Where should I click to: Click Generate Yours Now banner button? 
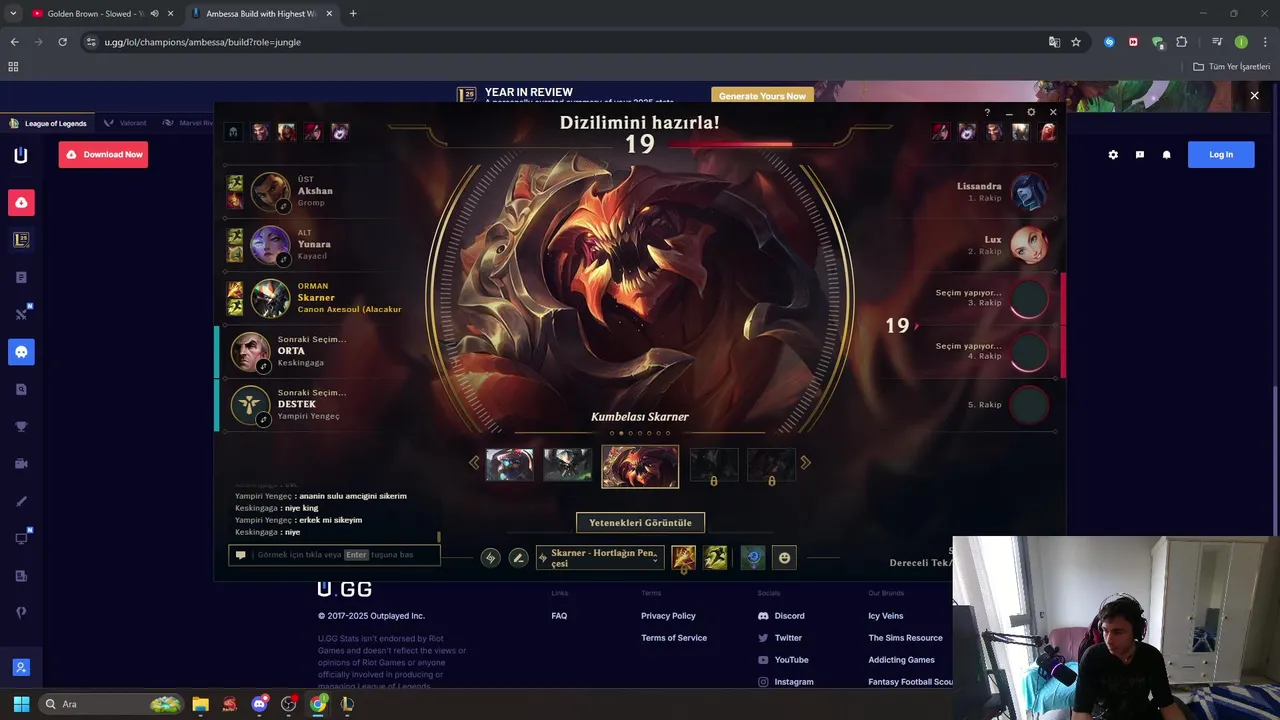click(762, 96)
